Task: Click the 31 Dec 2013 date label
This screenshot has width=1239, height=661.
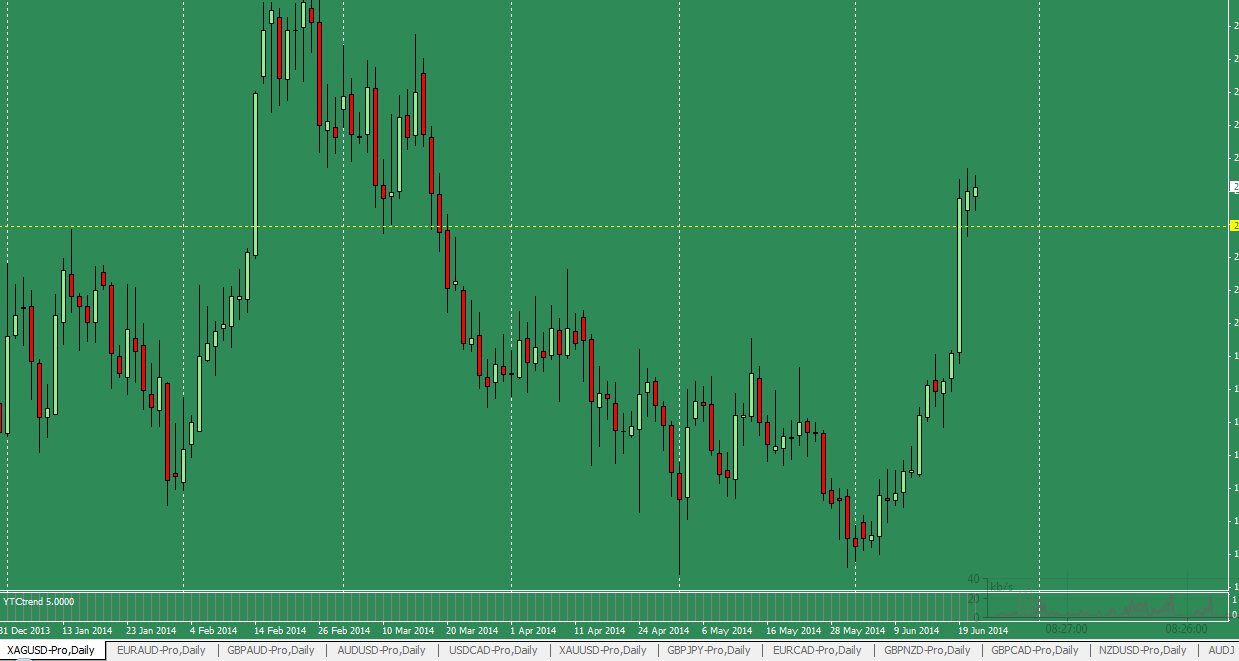Action: [x=24, y=631]
